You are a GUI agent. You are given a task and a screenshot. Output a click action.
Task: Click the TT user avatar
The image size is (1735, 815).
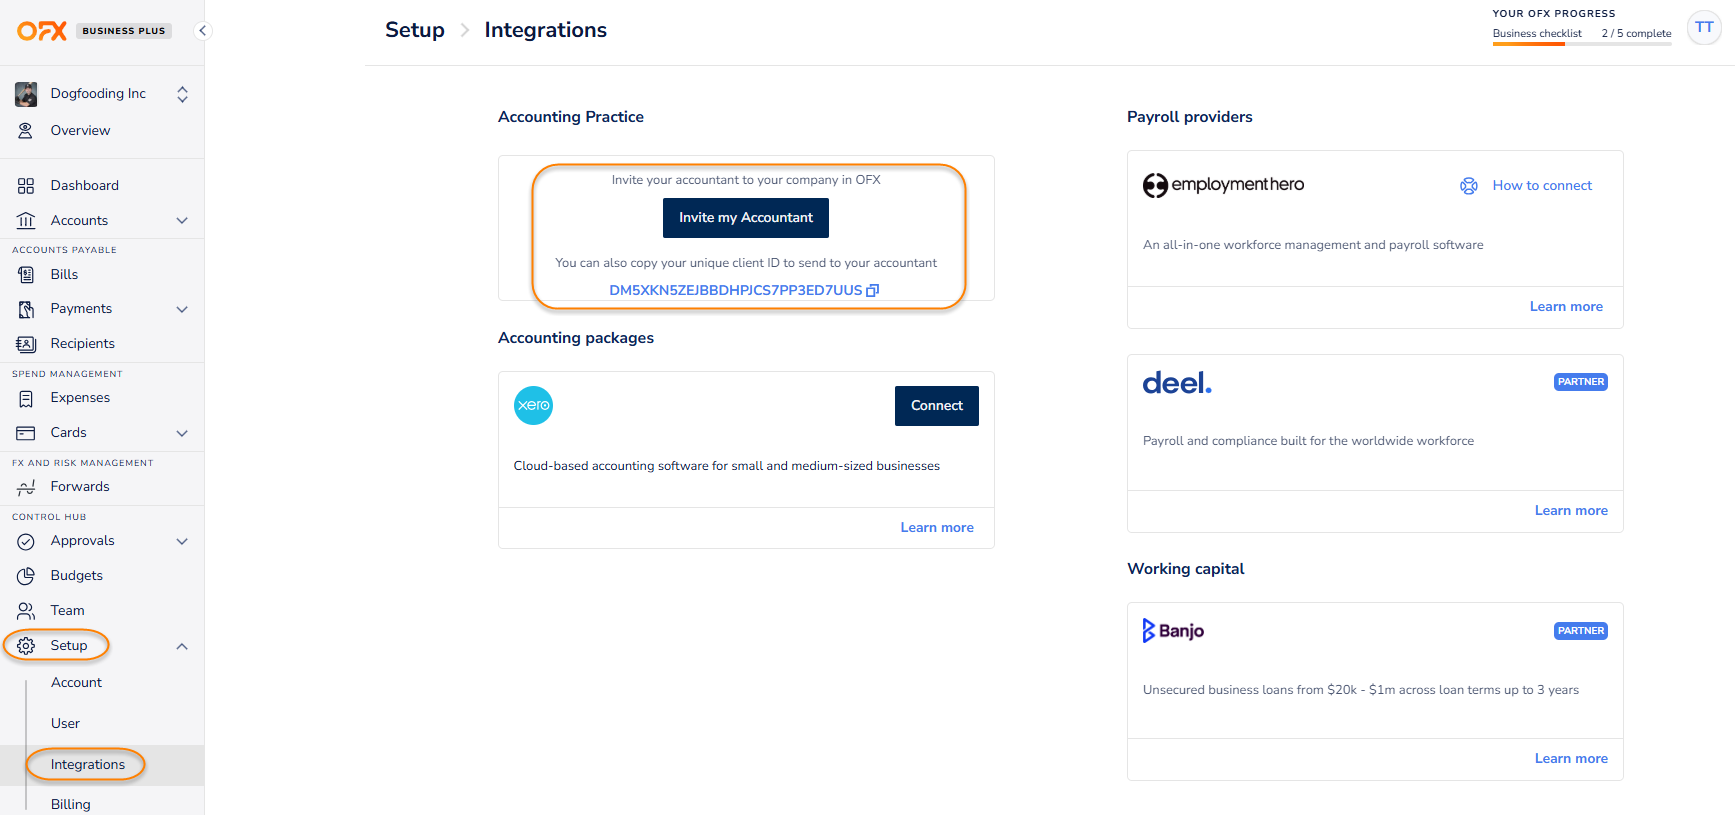point(1704,27)
